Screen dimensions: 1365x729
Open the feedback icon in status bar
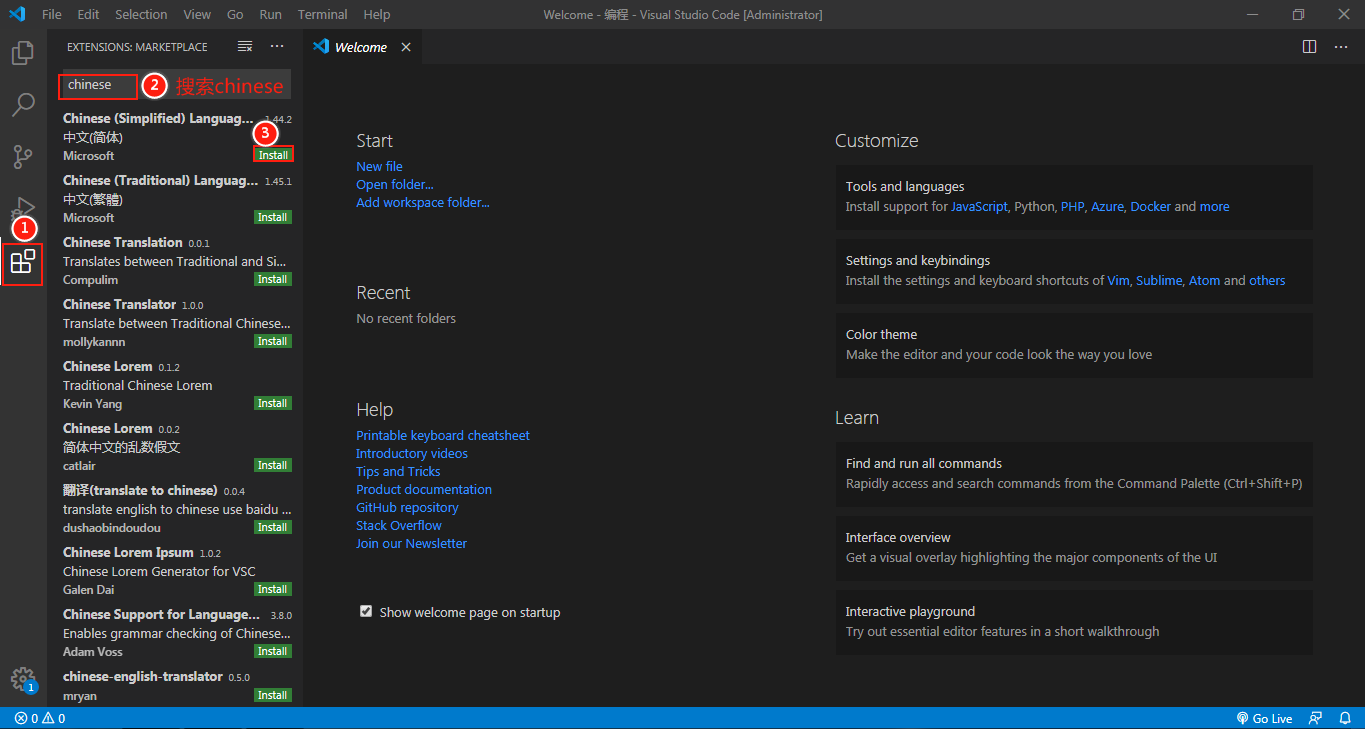coord(1316,718)
